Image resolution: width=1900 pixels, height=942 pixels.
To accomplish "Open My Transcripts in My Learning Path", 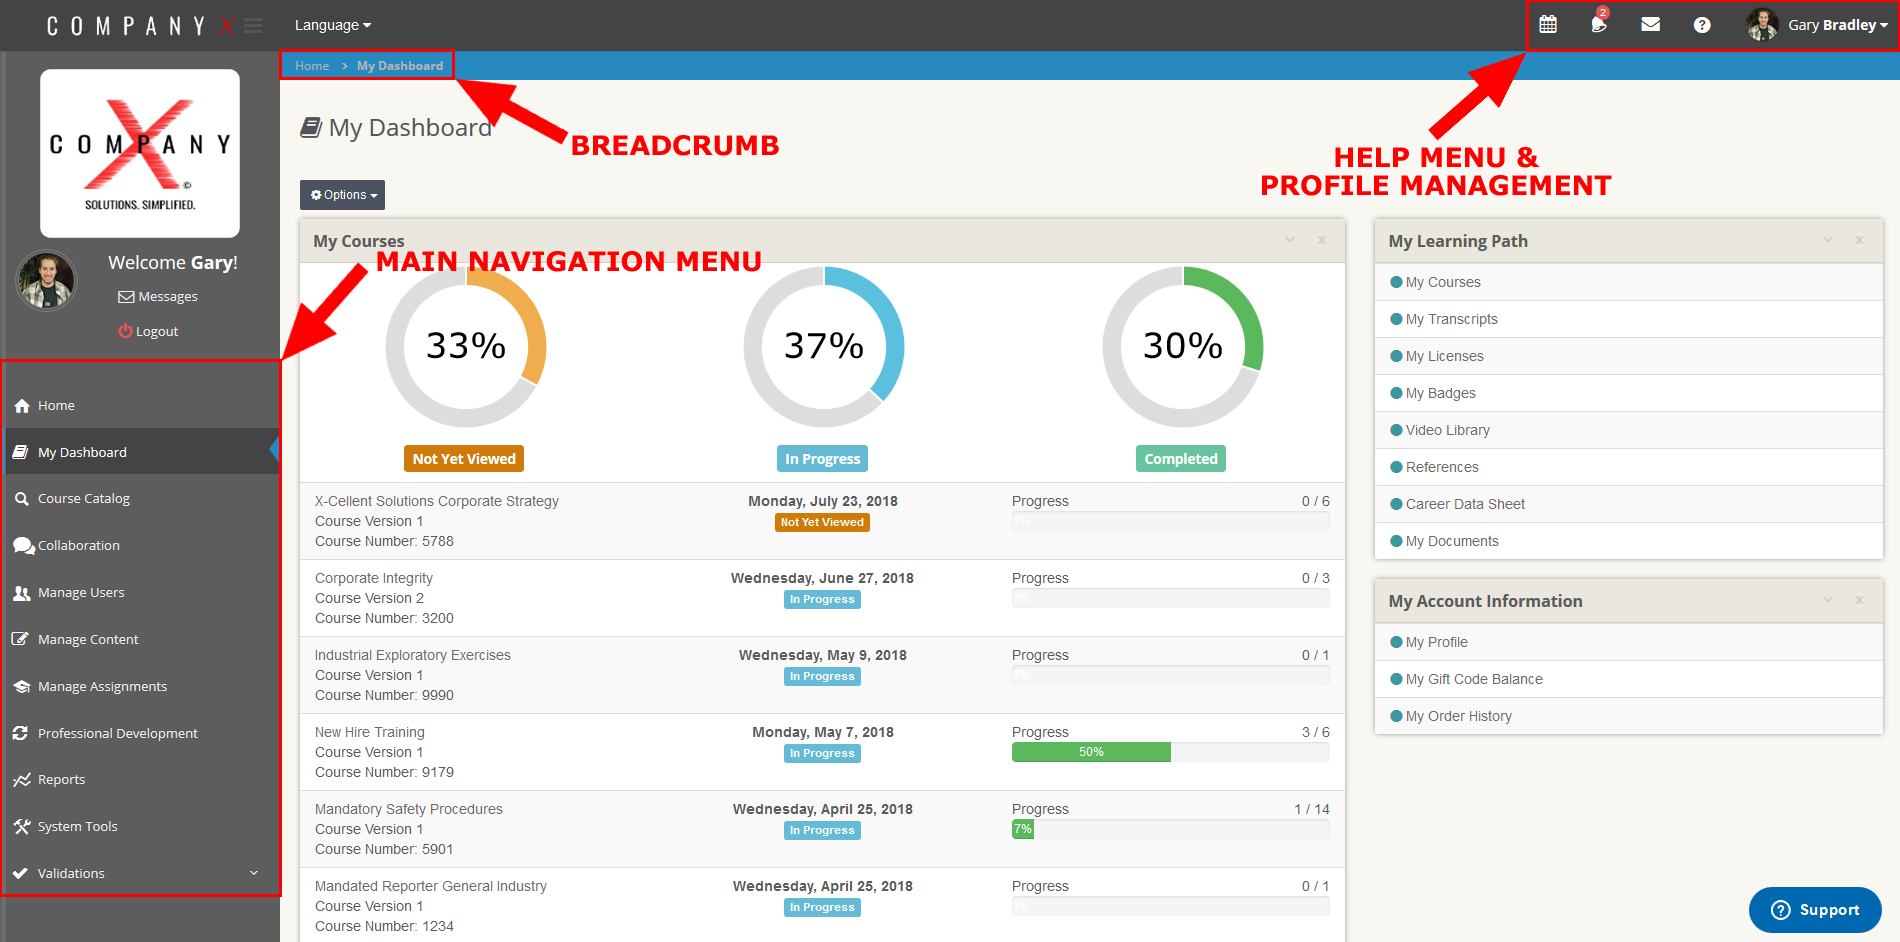I will [1451, 318].
